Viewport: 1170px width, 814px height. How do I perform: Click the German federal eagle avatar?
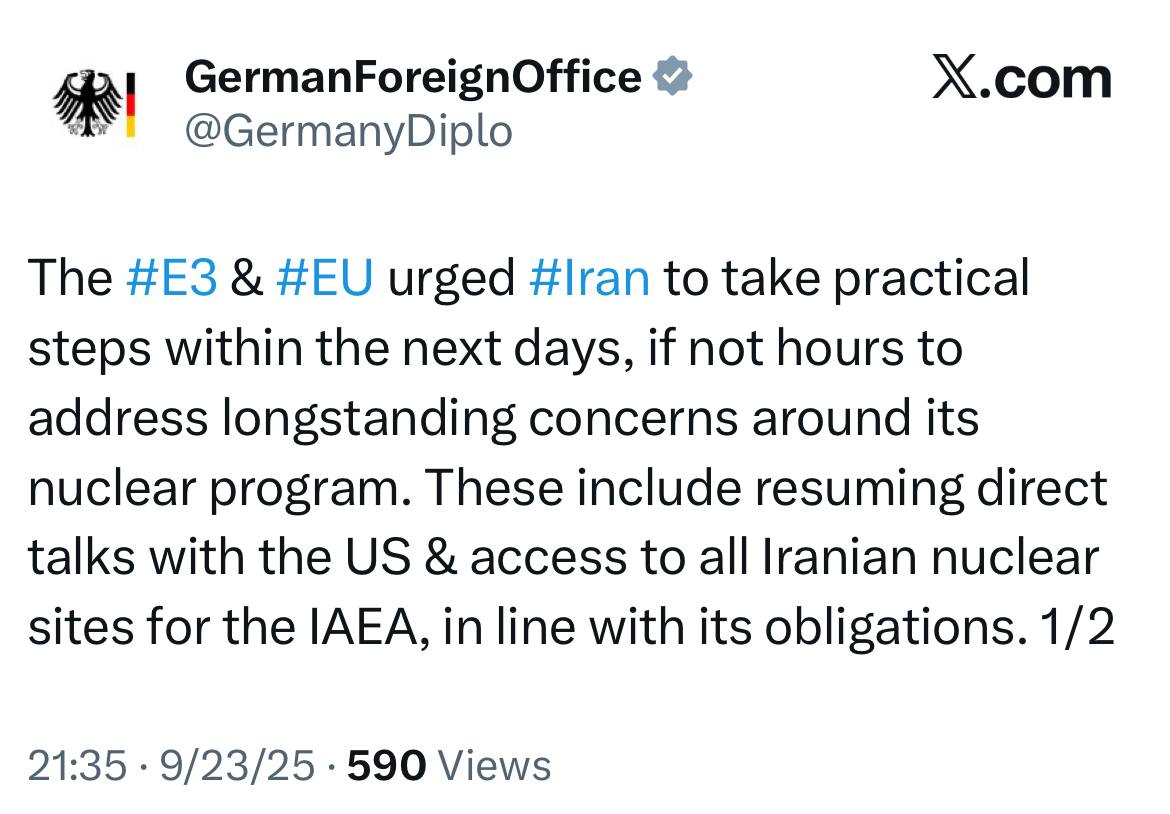(x=88, y=103)
